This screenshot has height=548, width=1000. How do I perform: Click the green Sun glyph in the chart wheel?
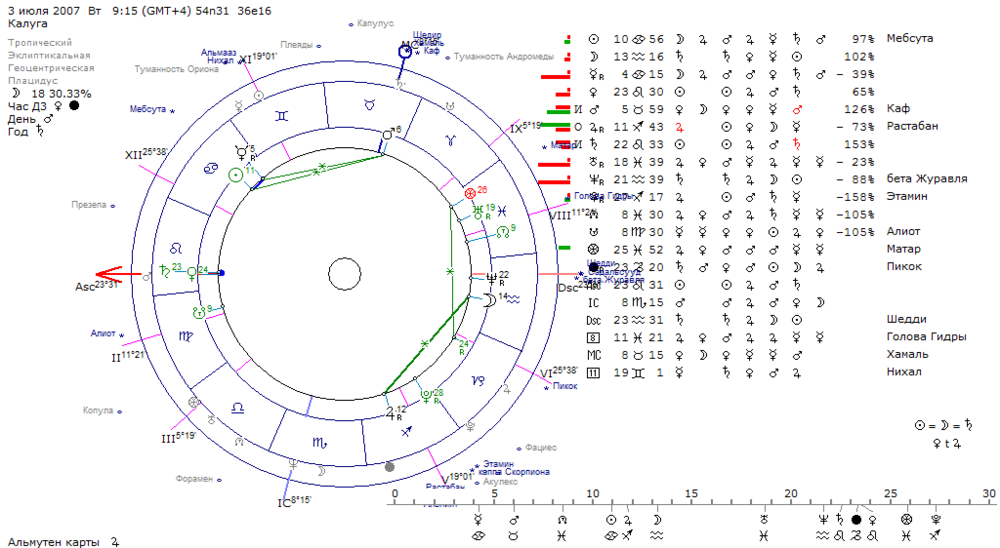(x=236, y=175)
